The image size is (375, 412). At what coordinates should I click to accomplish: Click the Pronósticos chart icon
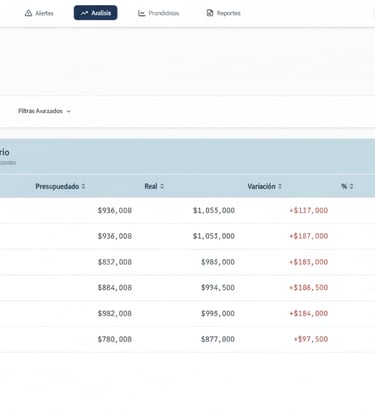point(142,13)
